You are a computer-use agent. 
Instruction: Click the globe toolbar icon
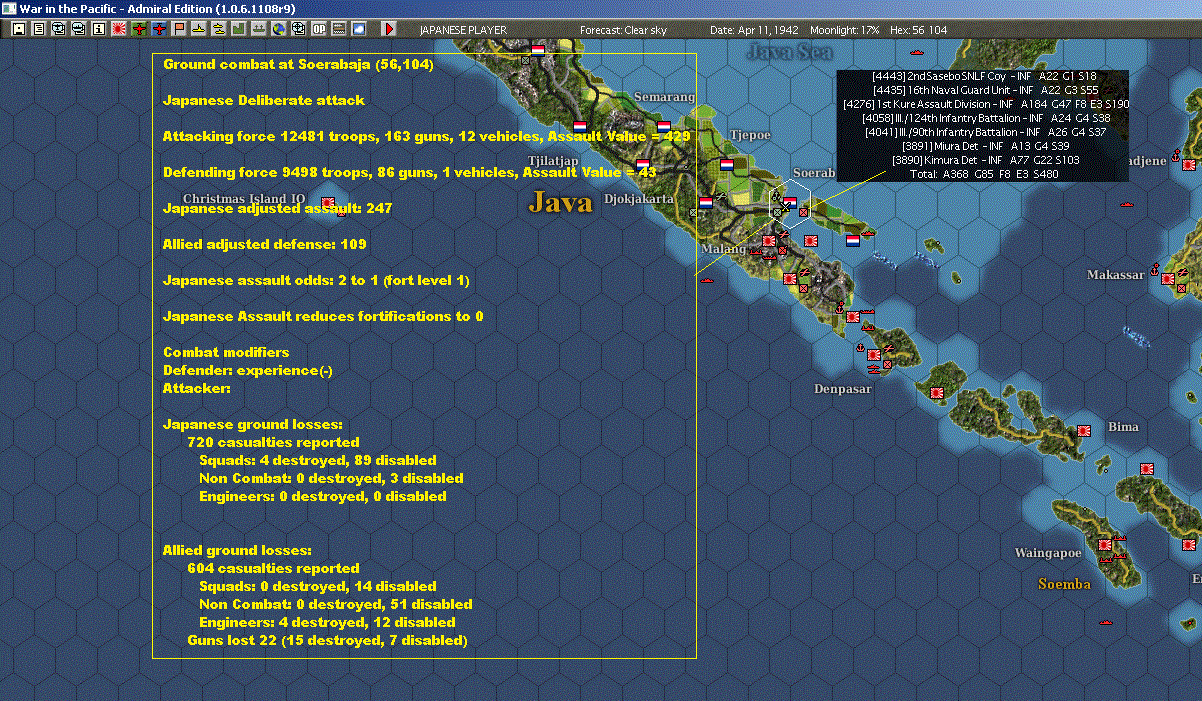click(279, 29)
